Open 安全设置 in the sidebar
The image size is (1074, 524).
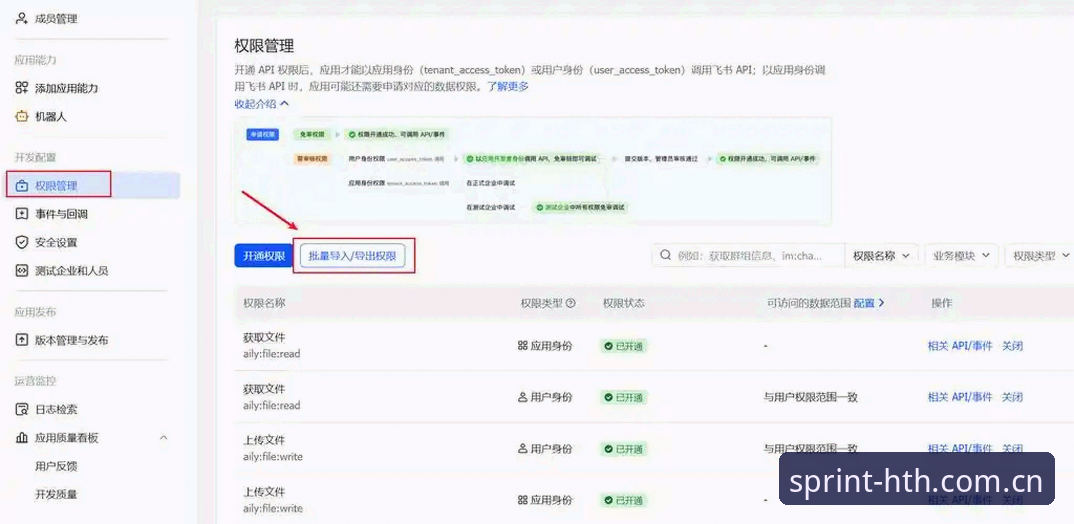[x=56, y=242]
